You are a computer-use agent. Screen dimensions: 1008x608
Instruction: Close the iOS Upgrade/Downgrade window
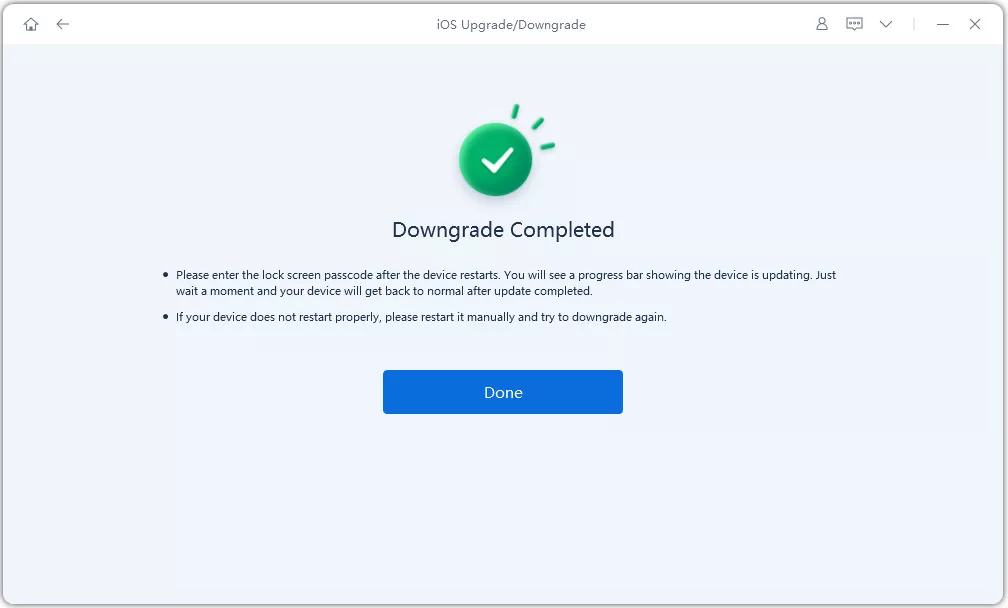click(x=975, y=24)
